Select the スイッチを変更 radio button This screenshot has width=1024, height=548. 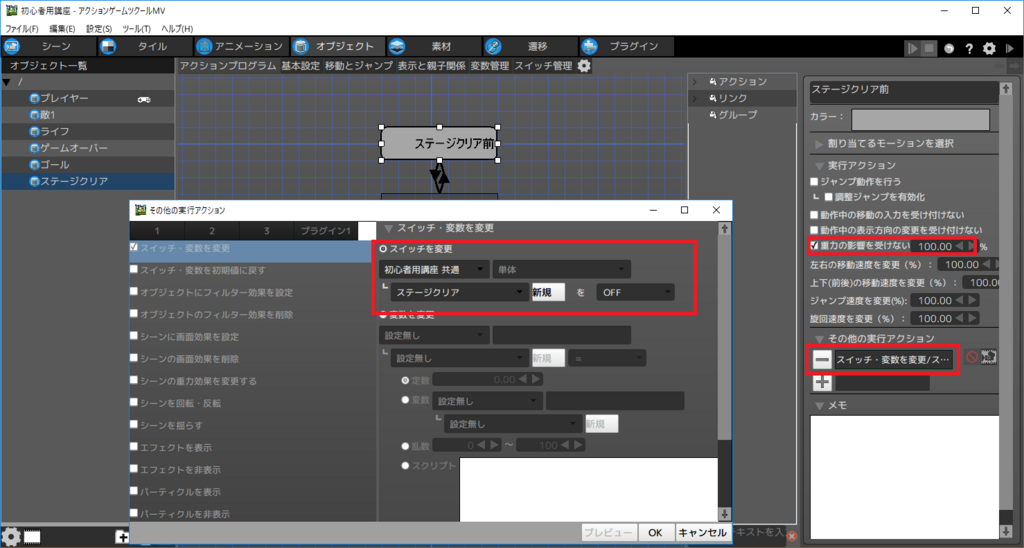coord(383,249)
